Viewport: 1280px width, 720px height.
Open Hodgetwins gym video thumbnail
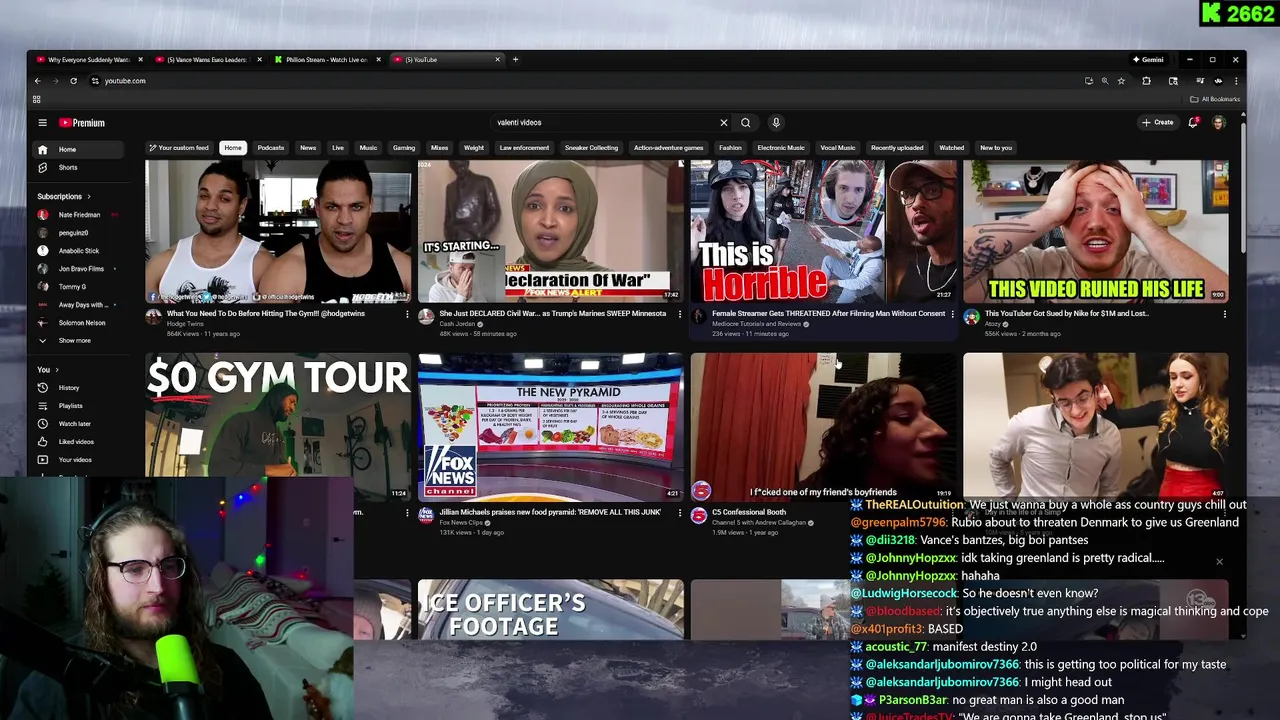[278, 231]
